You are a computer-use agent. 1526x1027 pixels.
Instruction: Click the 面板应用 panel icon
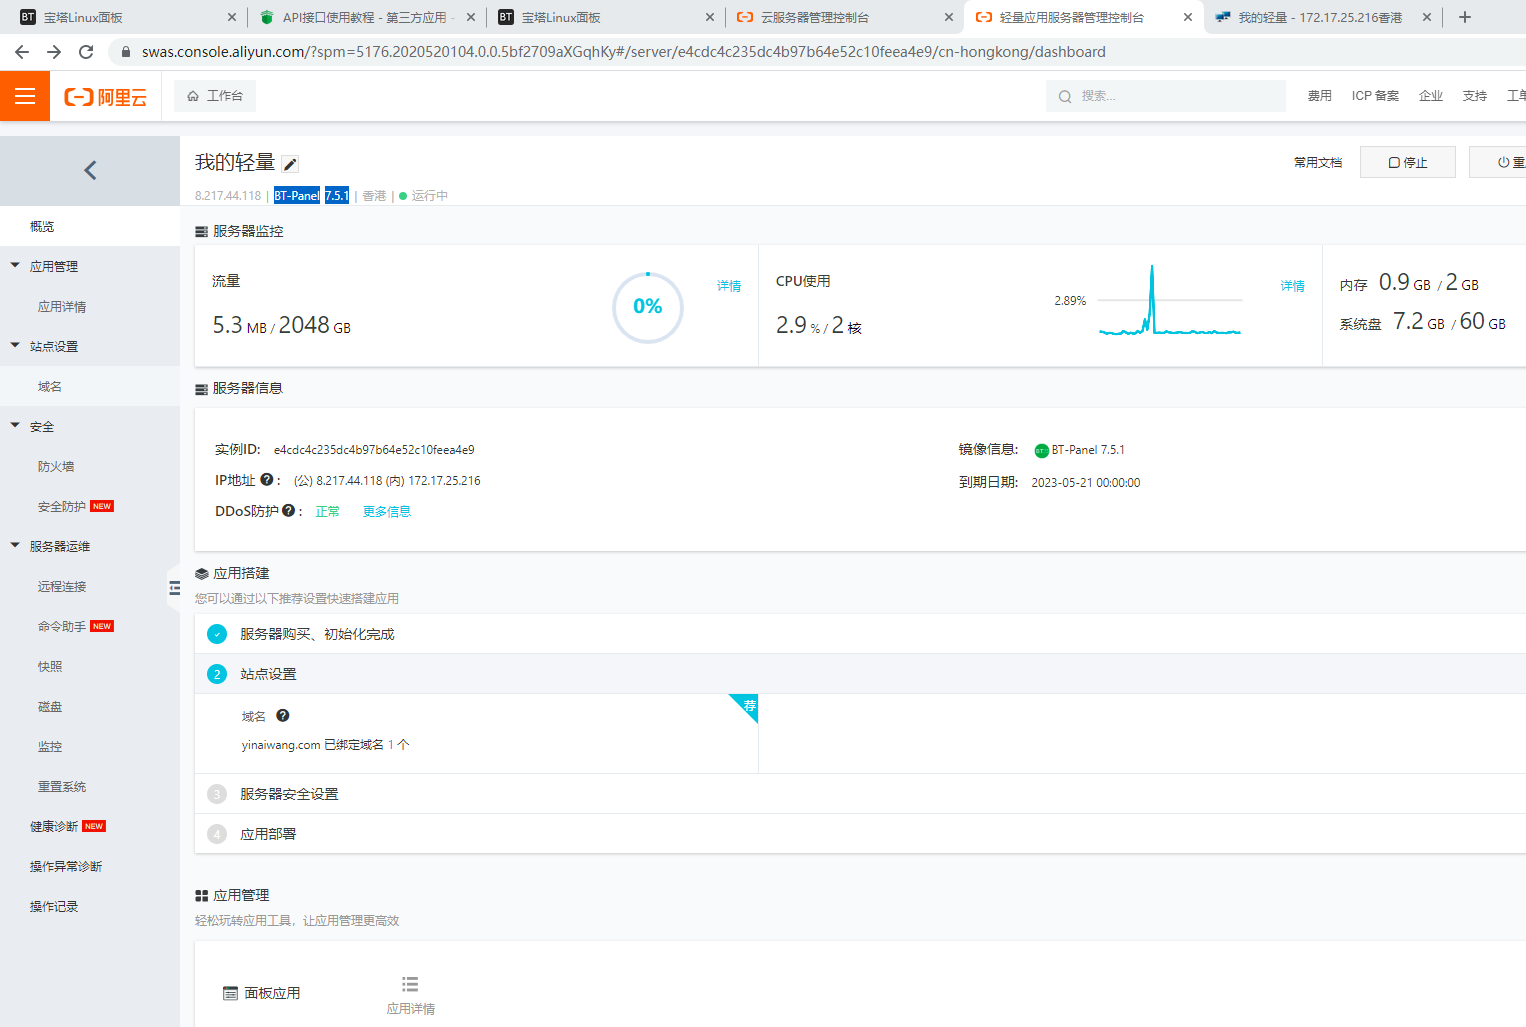coord(231,994)
